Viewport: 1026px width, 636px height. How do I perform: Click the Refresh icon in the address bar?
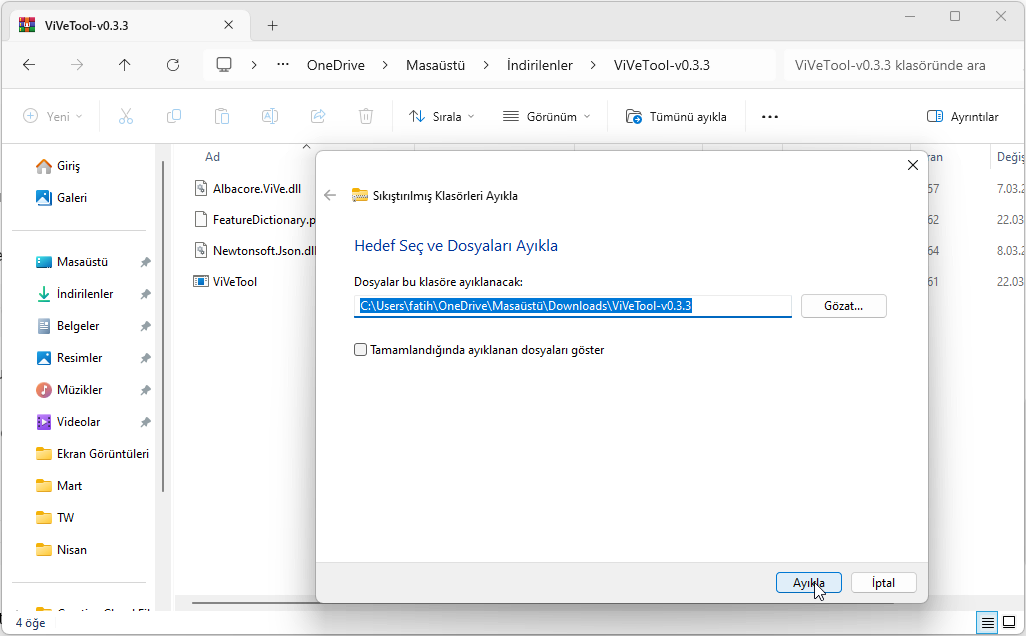(x=172, y=64)
